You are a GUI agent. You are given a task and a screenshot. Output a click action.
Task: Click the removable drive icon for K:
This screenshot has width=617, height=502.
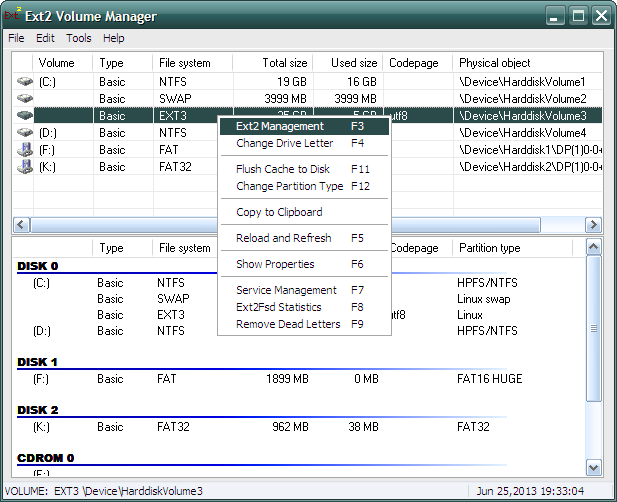[25, 167]
